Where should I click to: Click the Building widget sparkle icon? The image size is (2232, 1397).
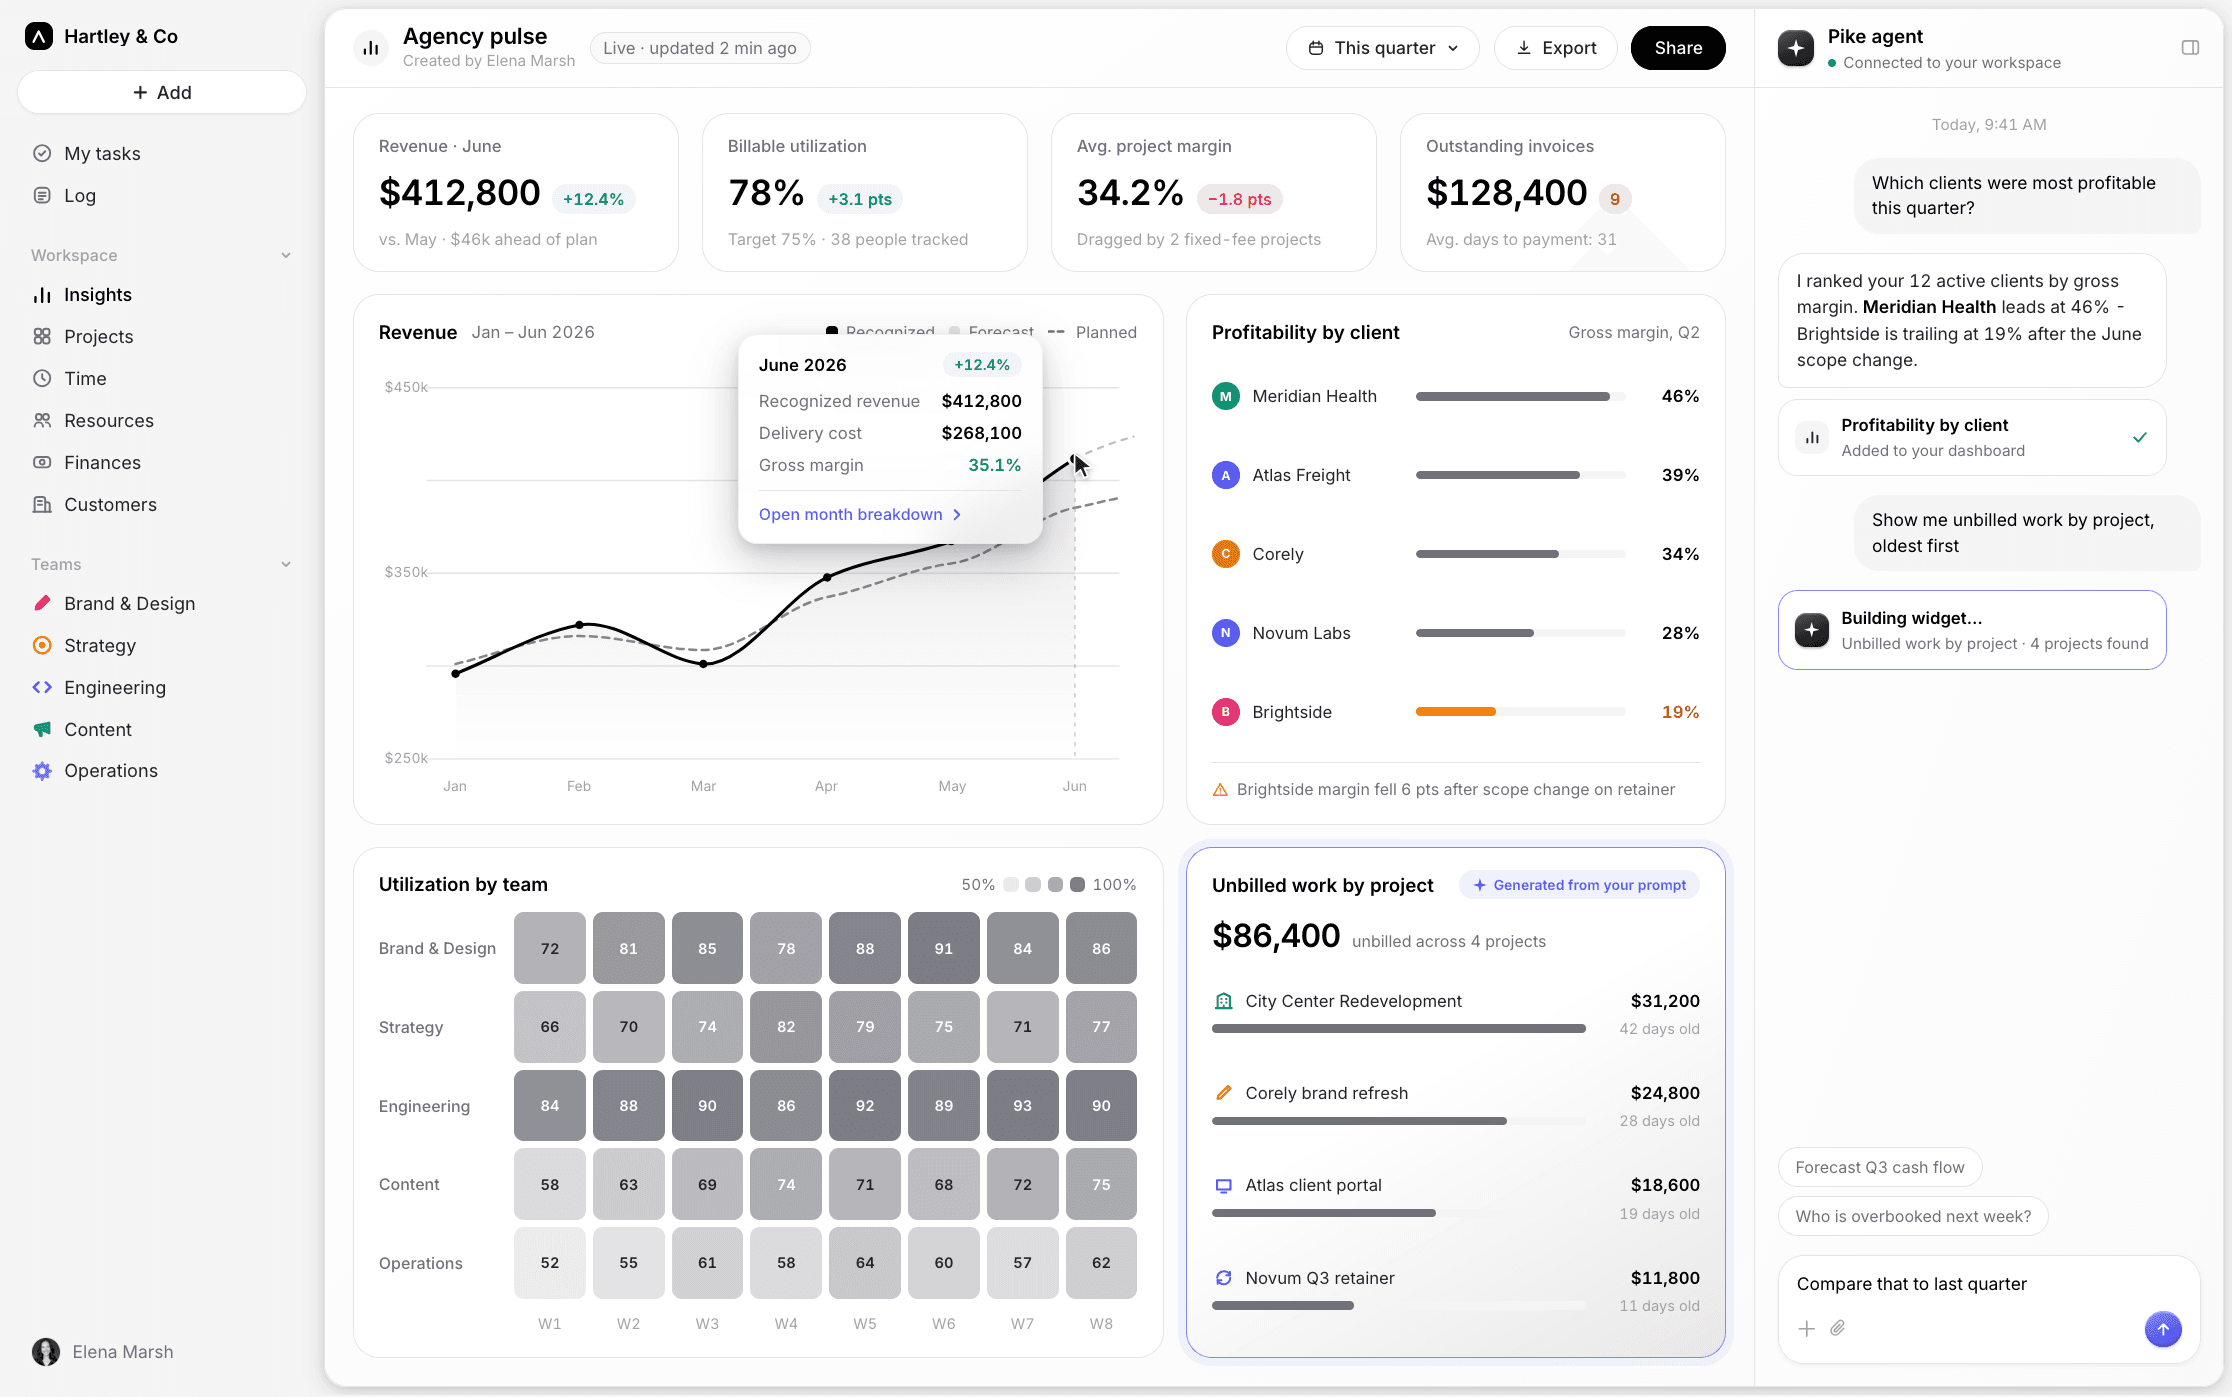(1812, 630)
